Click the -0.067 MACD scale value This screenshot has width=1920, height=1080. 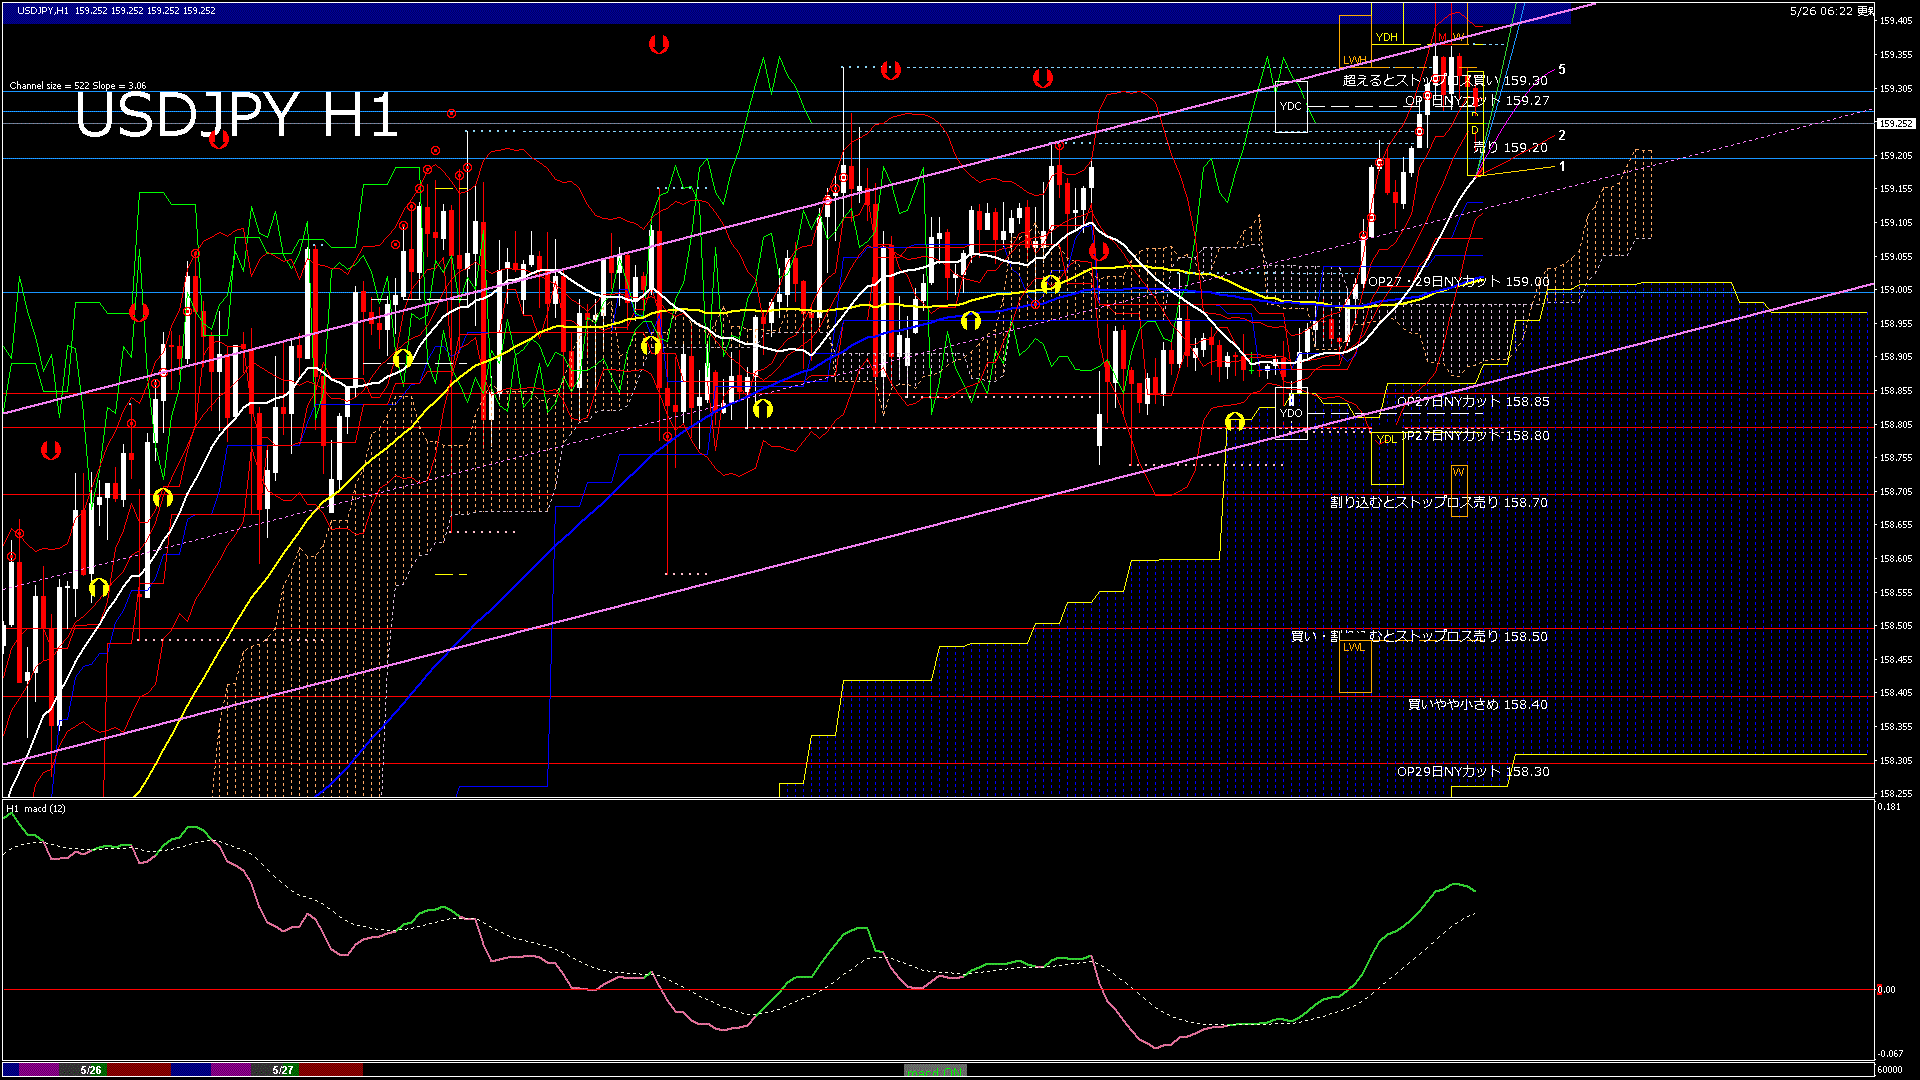[1891, 1054]
